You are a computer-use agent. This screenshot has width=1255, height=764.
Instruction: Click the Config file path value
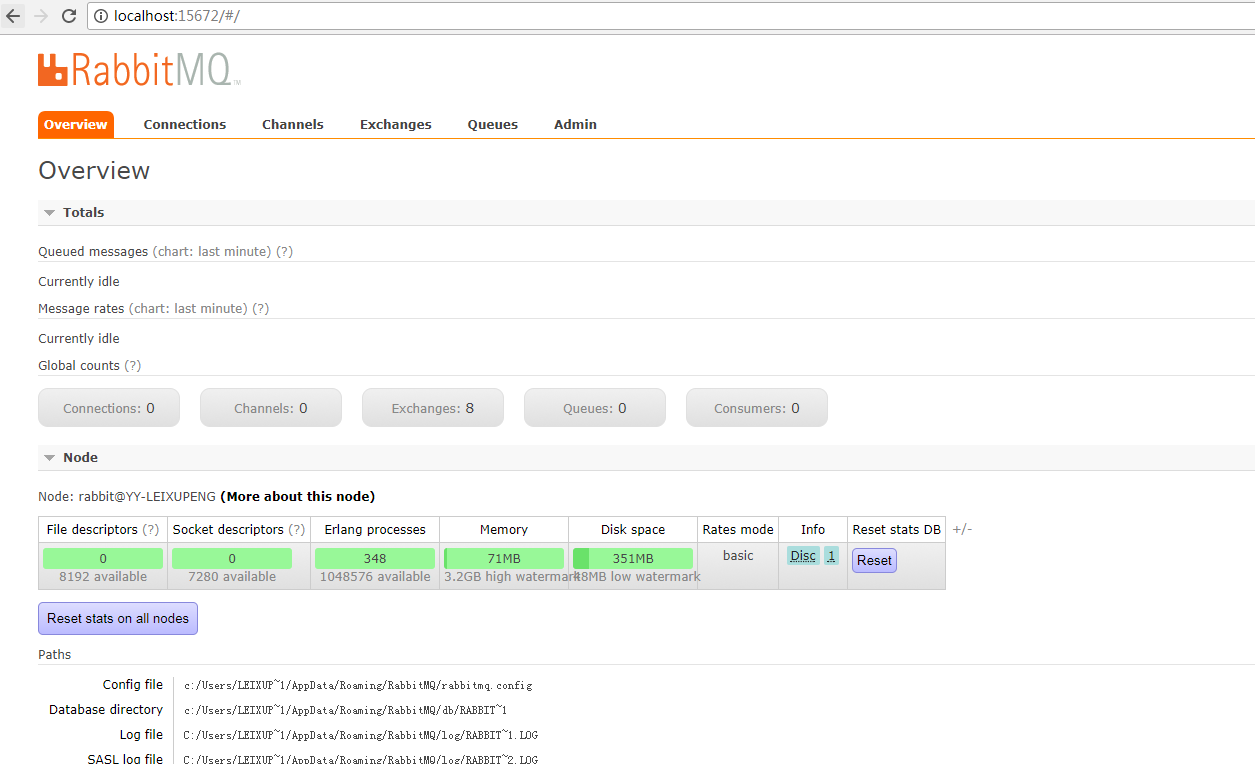tap(358, 686)
